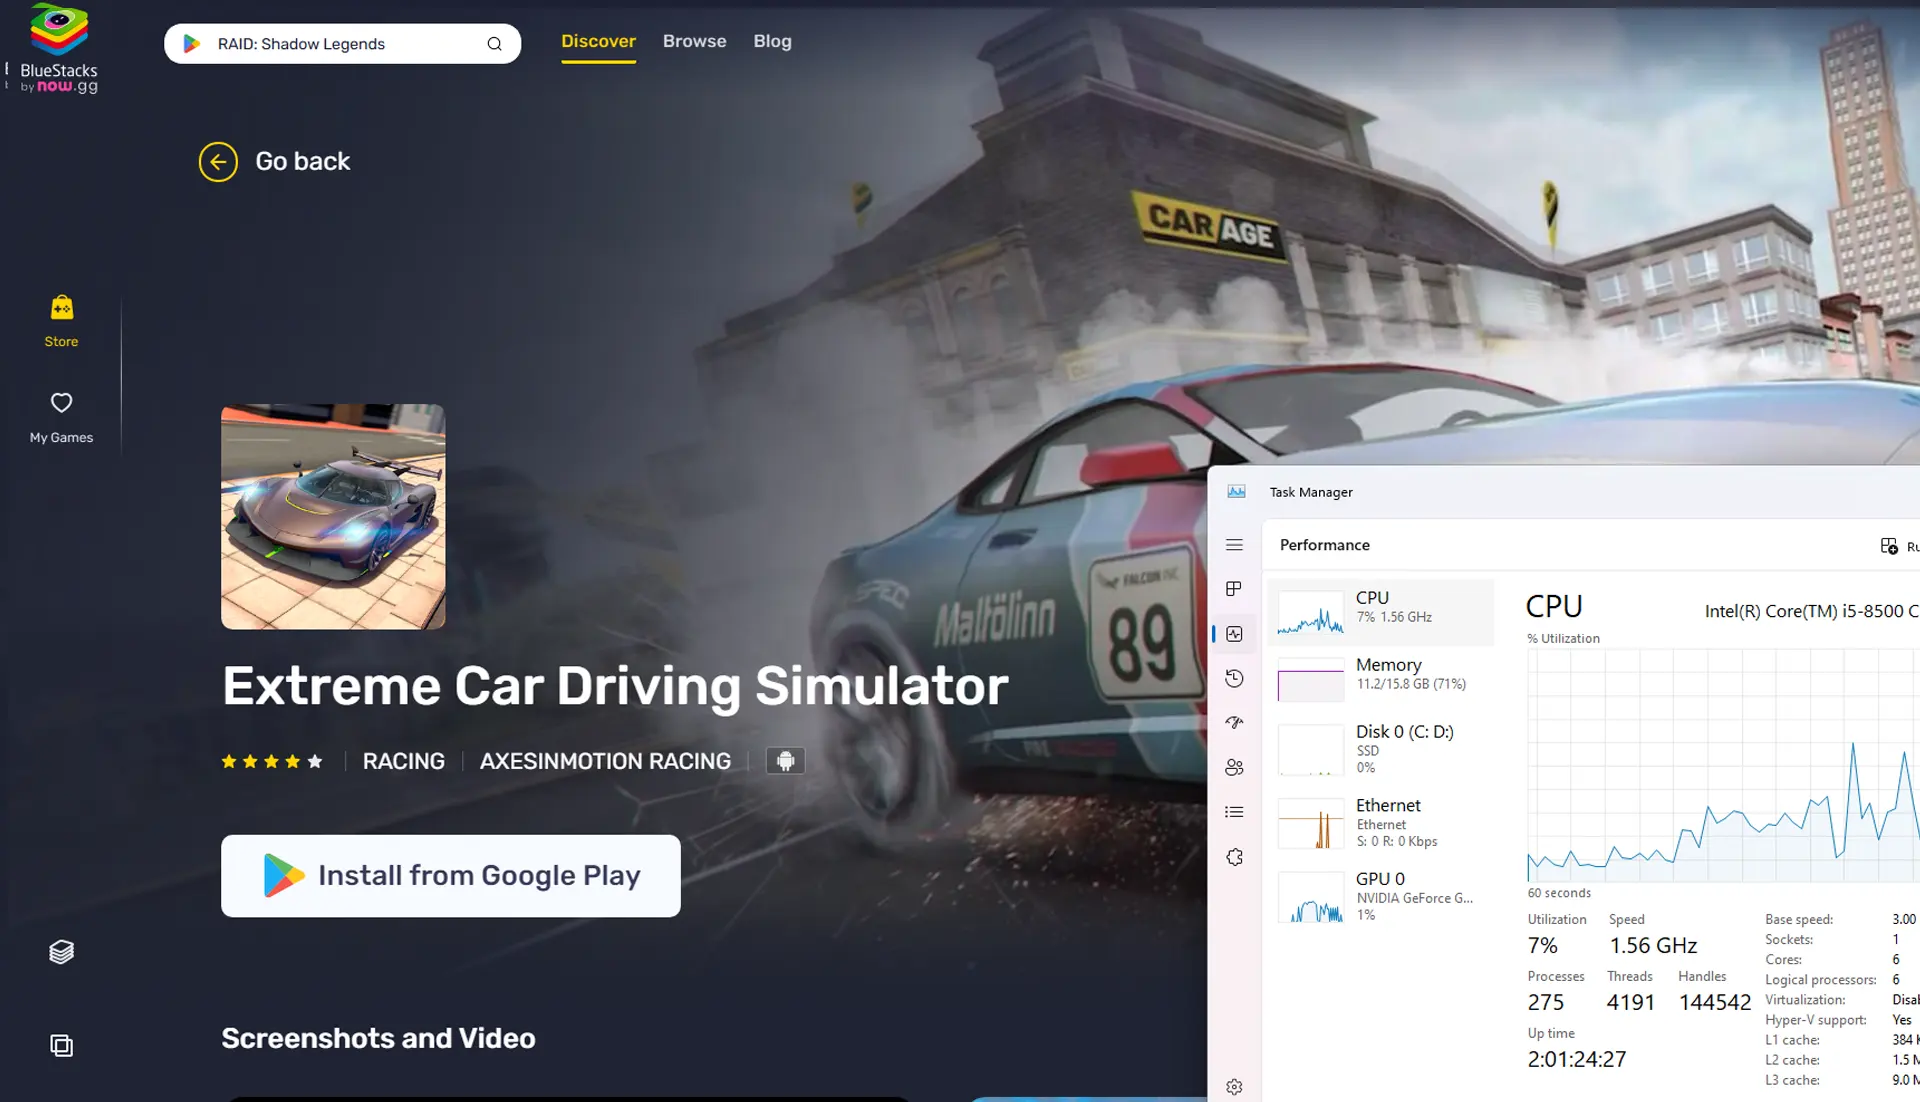Click the Speed value 1.56 GHz
This screenshot has height=1102, width=1920.
[1652, 945]
